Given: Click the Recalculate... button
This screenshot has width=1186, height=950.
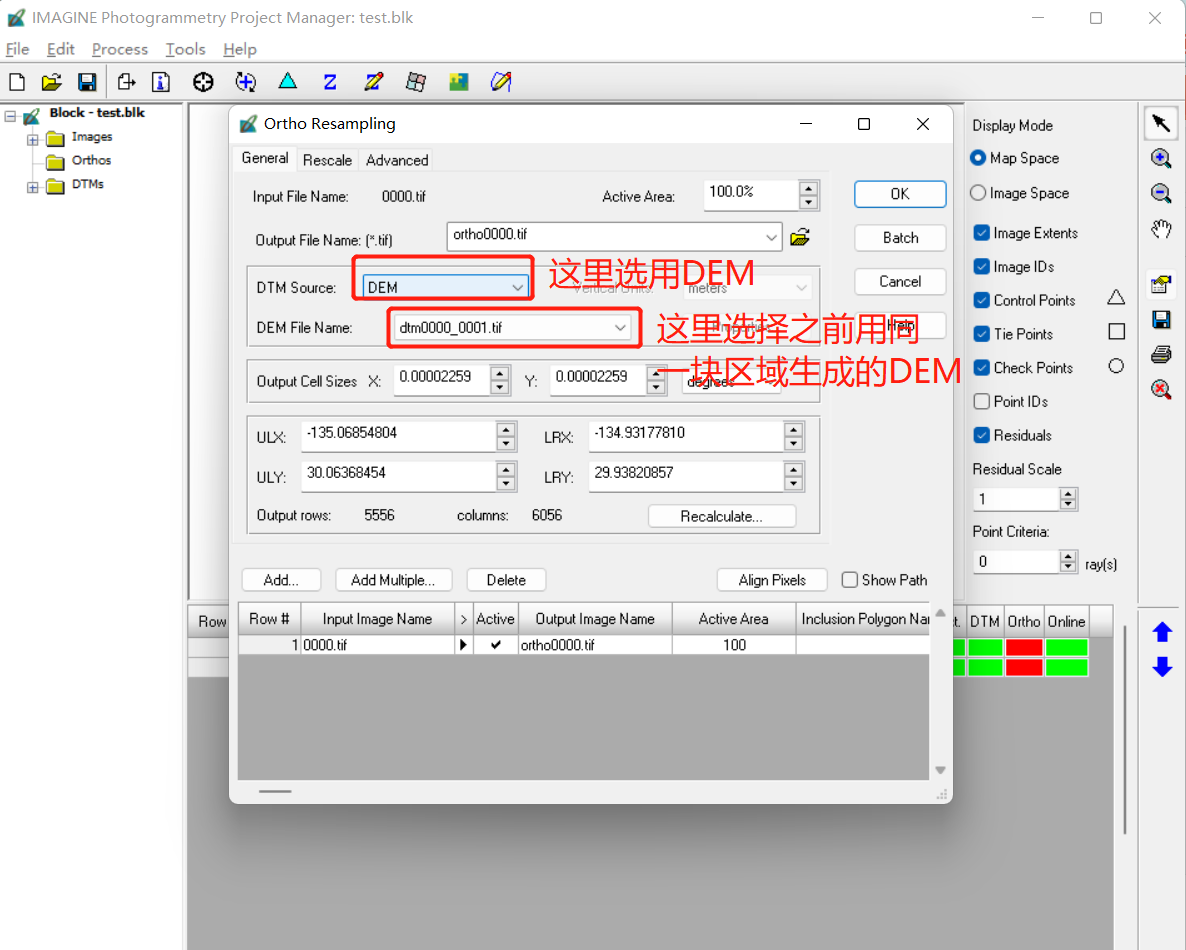Looking at the screenshot, I should click(x=722, y=517).
